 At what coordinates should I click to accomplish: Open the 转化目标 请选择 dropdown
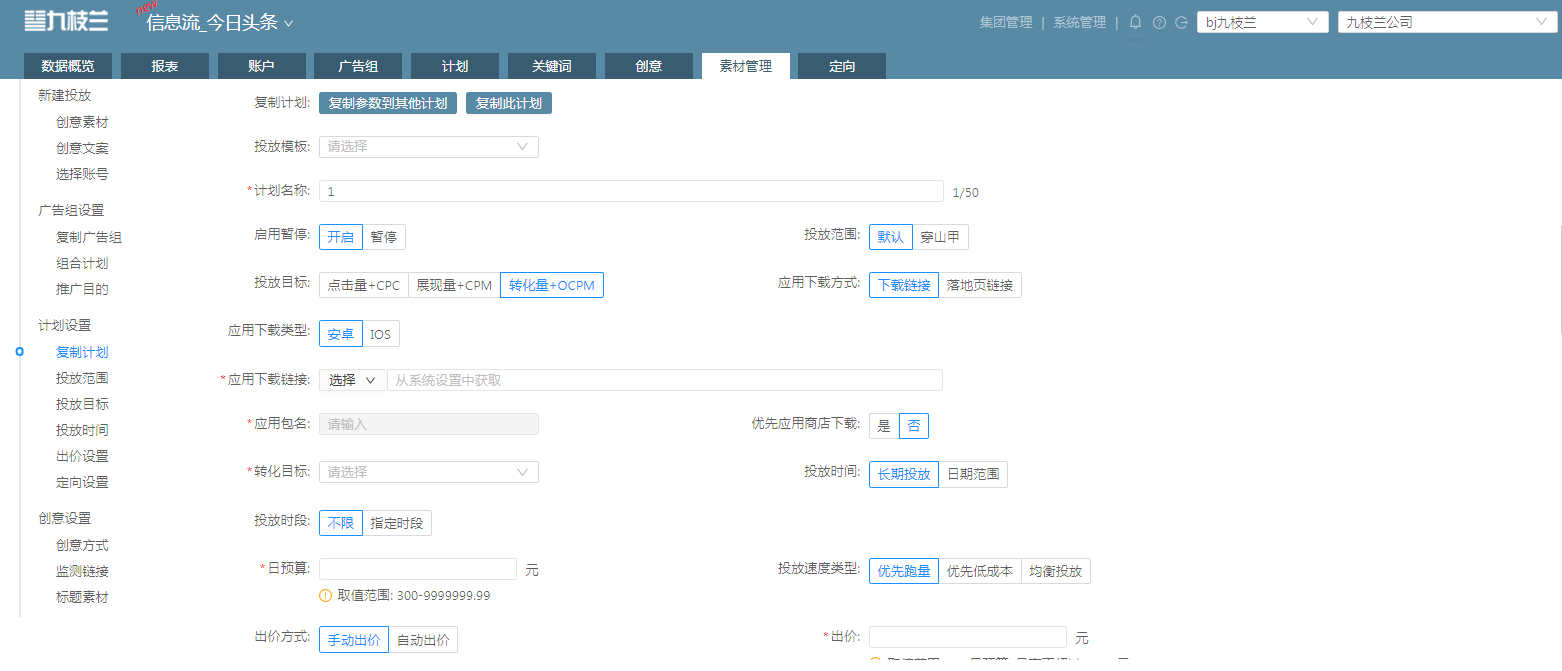(428, 472)
